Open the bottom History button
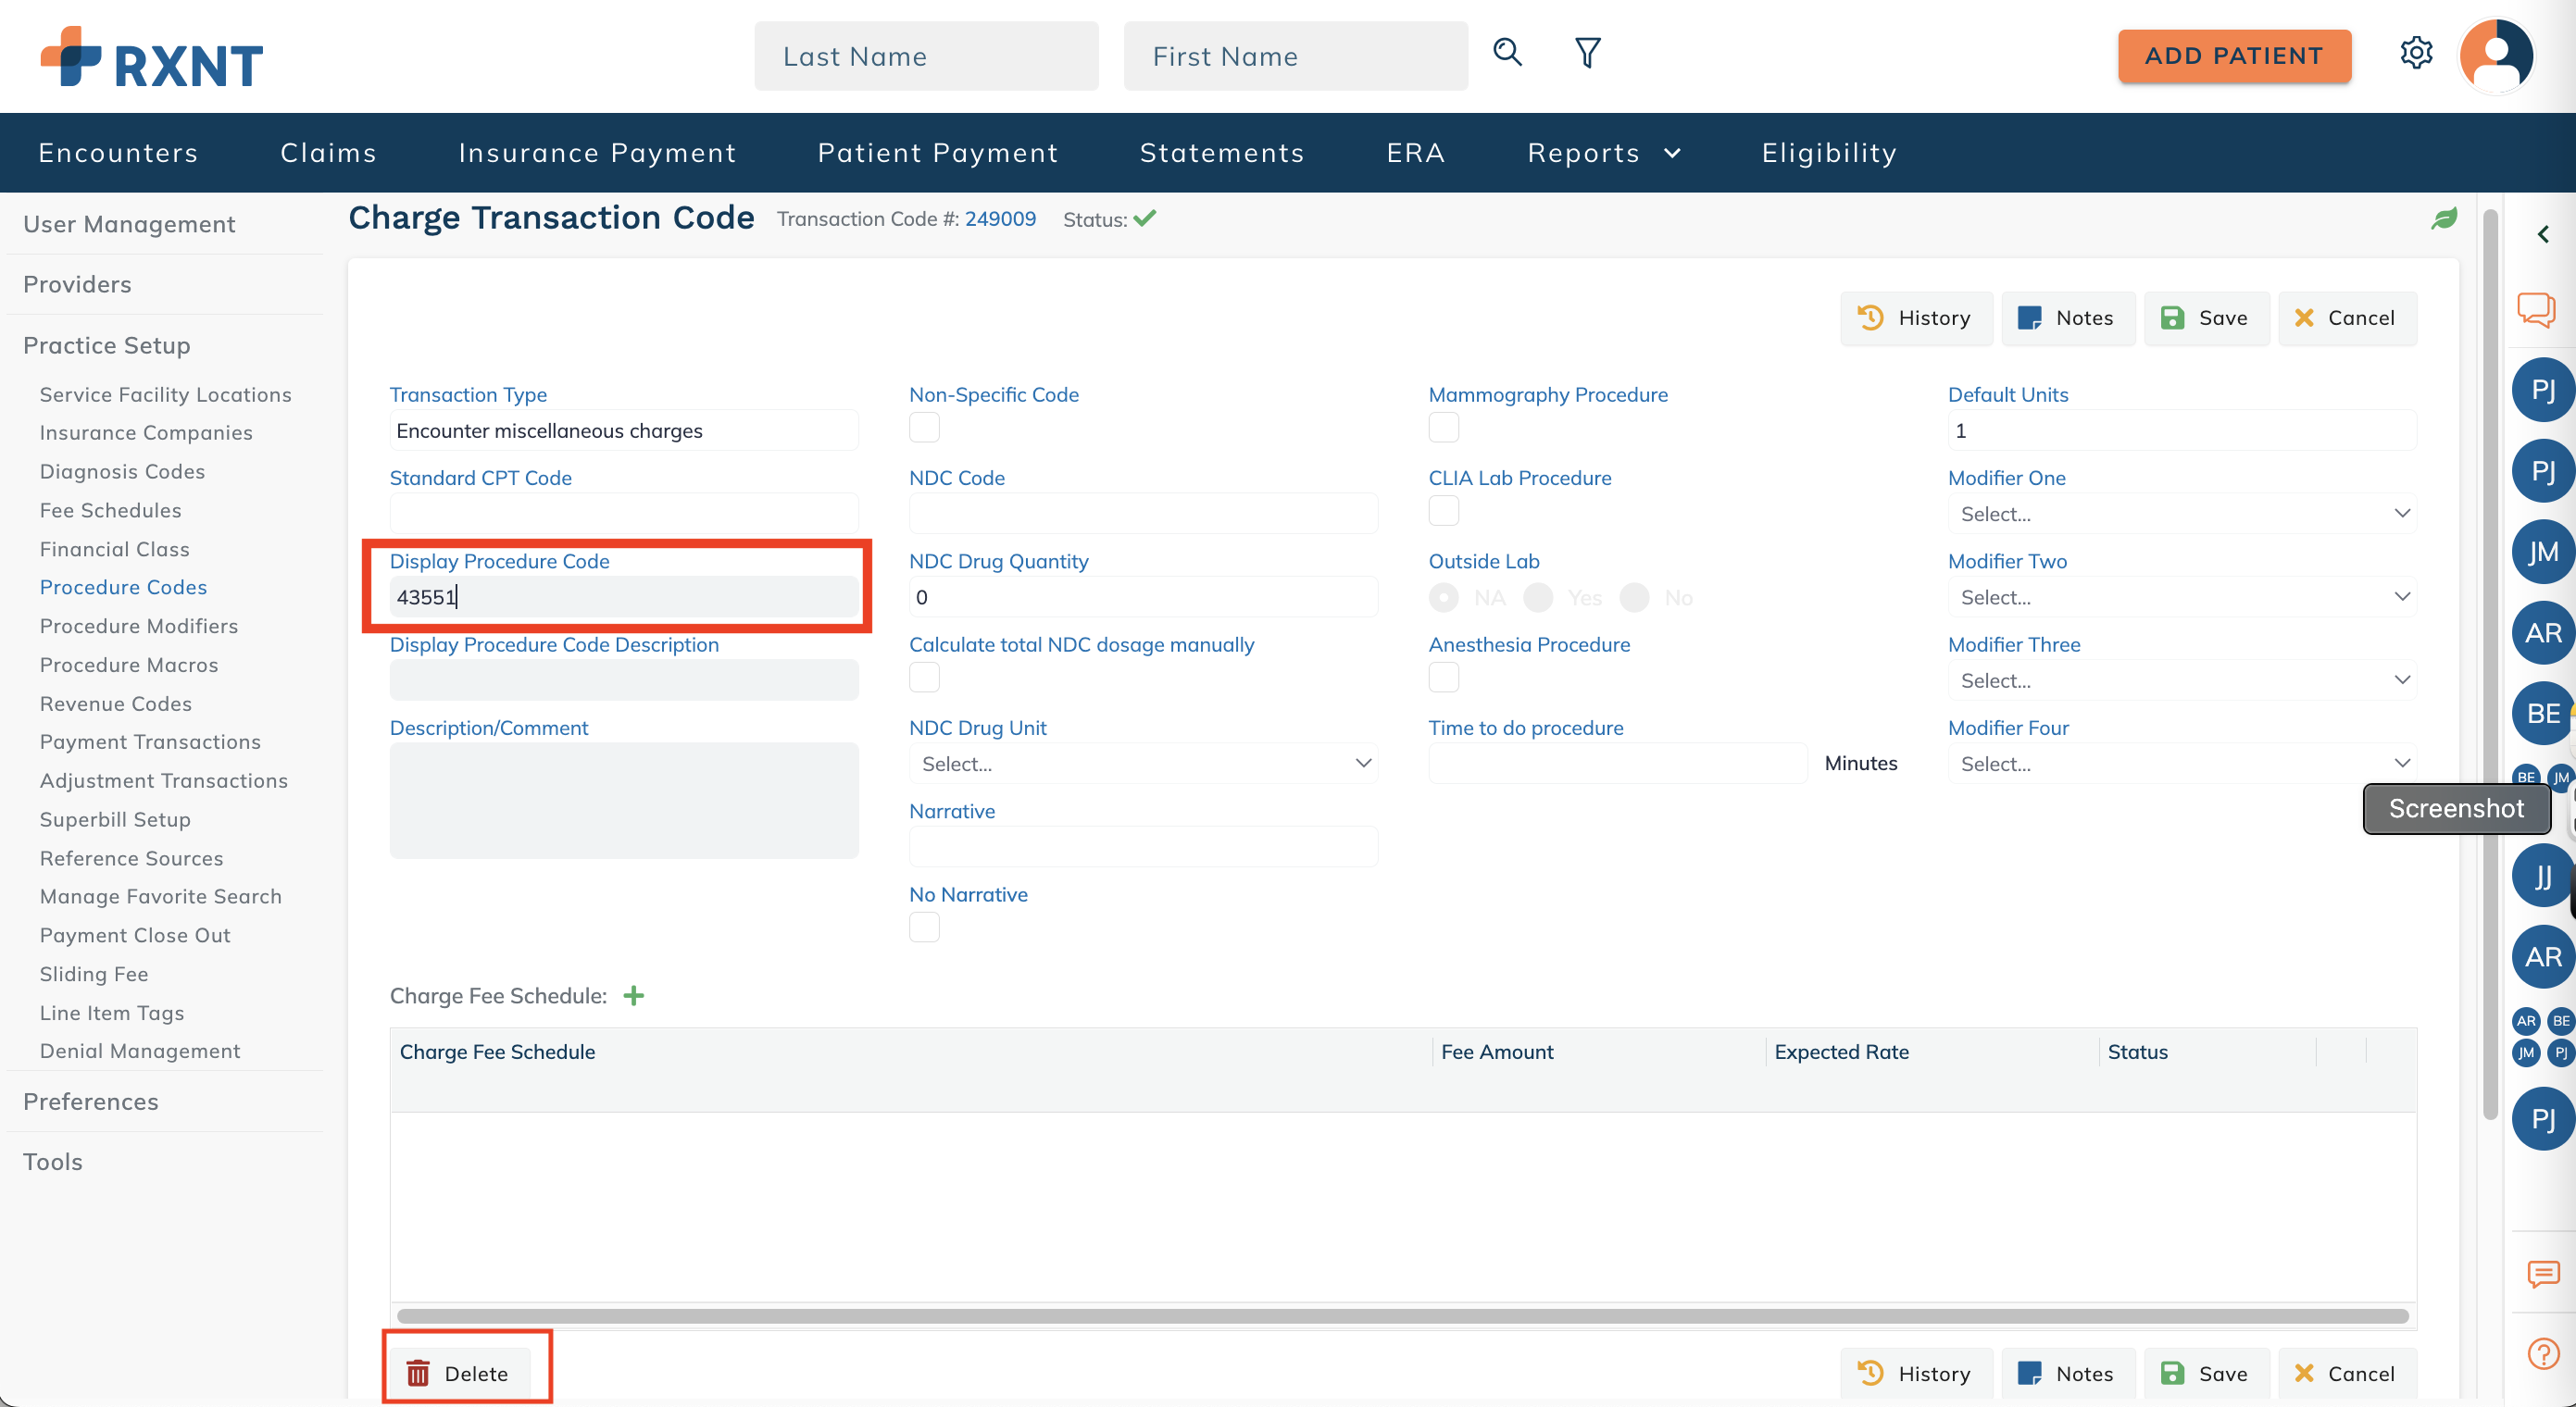 [1915, 1373]
